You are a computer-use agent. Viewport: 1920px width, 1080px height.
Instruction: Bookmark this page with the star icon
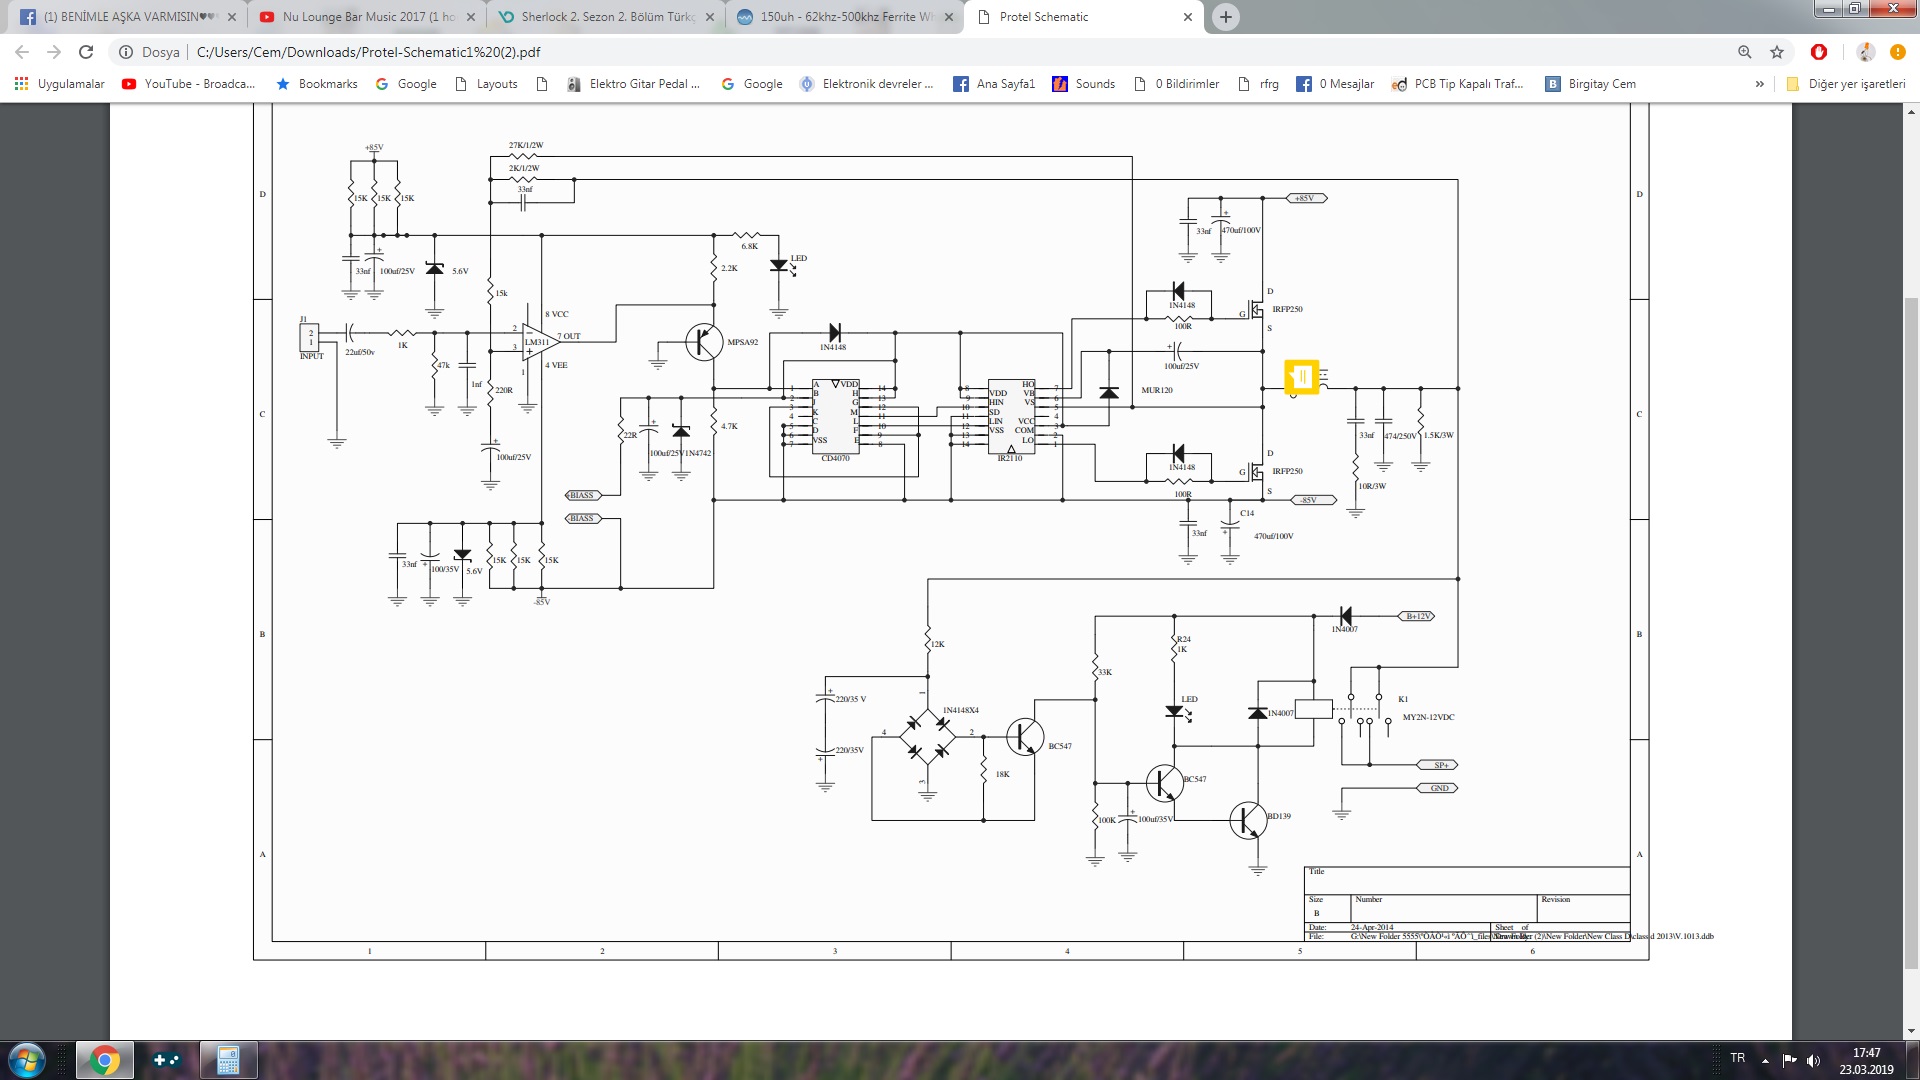[x=1777, y=52]
